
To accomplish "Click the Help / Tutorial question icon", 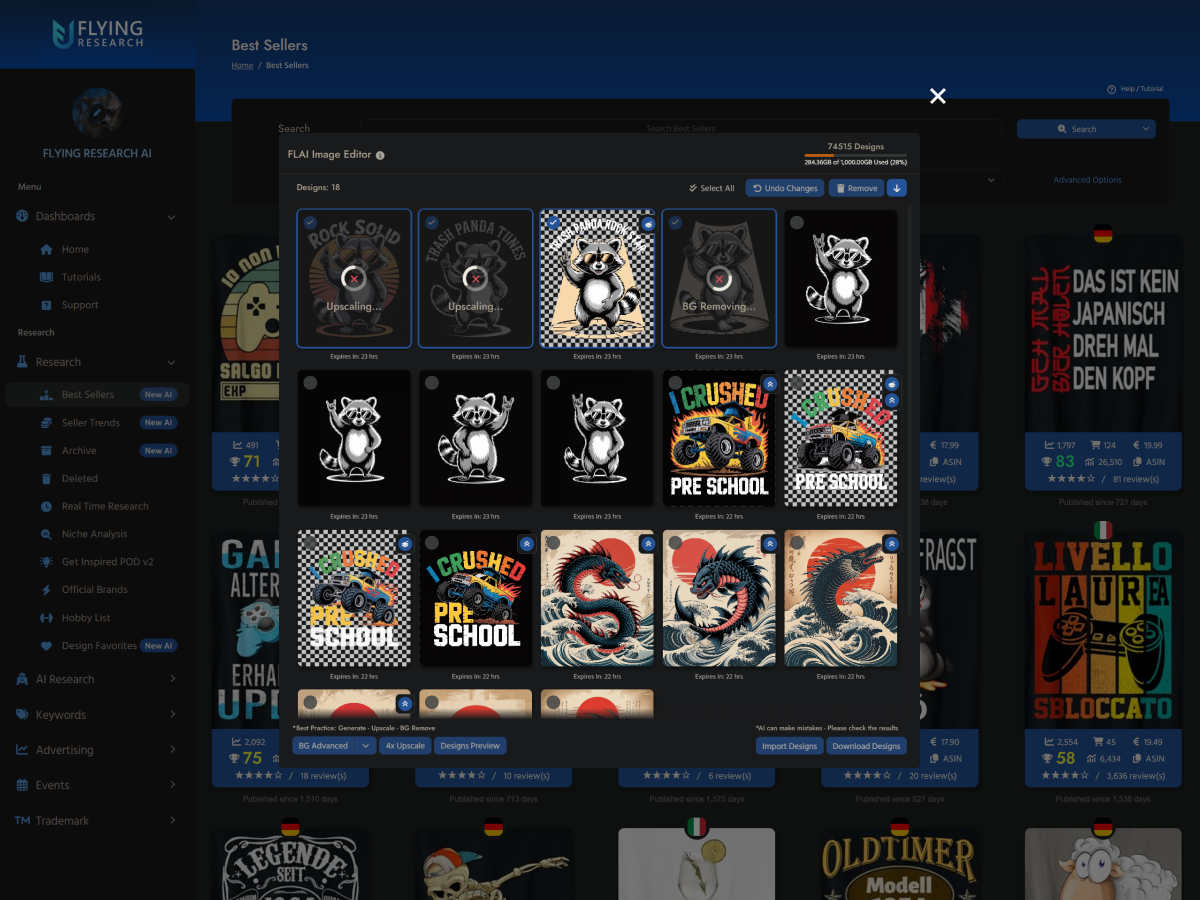I will click(x=1111, y=89).
